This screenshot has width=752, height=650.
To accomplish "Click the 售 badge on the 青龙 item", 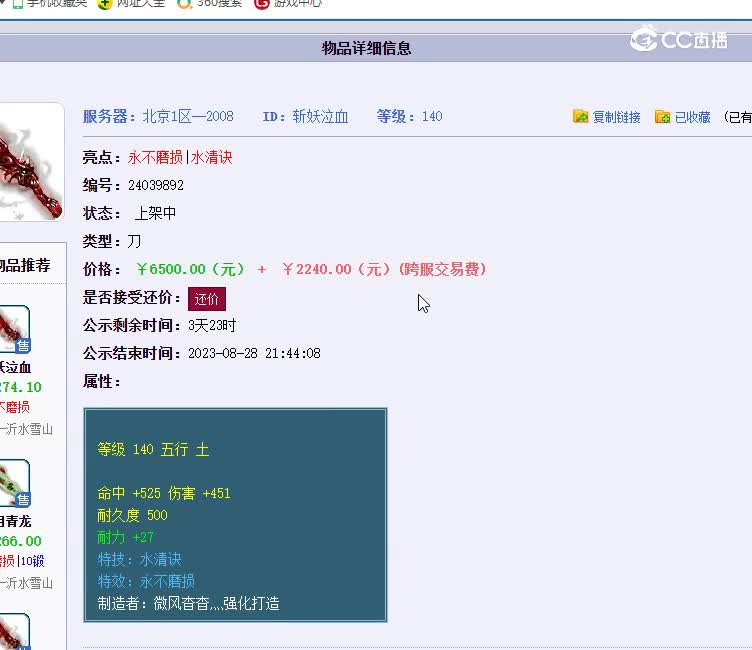I will (23, 500).
